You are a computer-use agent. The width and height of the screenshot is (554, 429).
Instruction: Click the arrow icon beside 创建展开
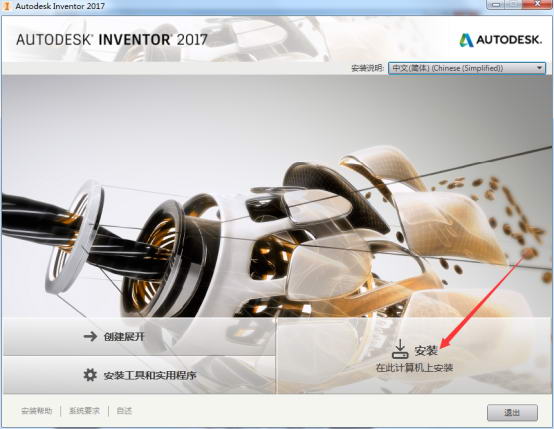(90, 336)
